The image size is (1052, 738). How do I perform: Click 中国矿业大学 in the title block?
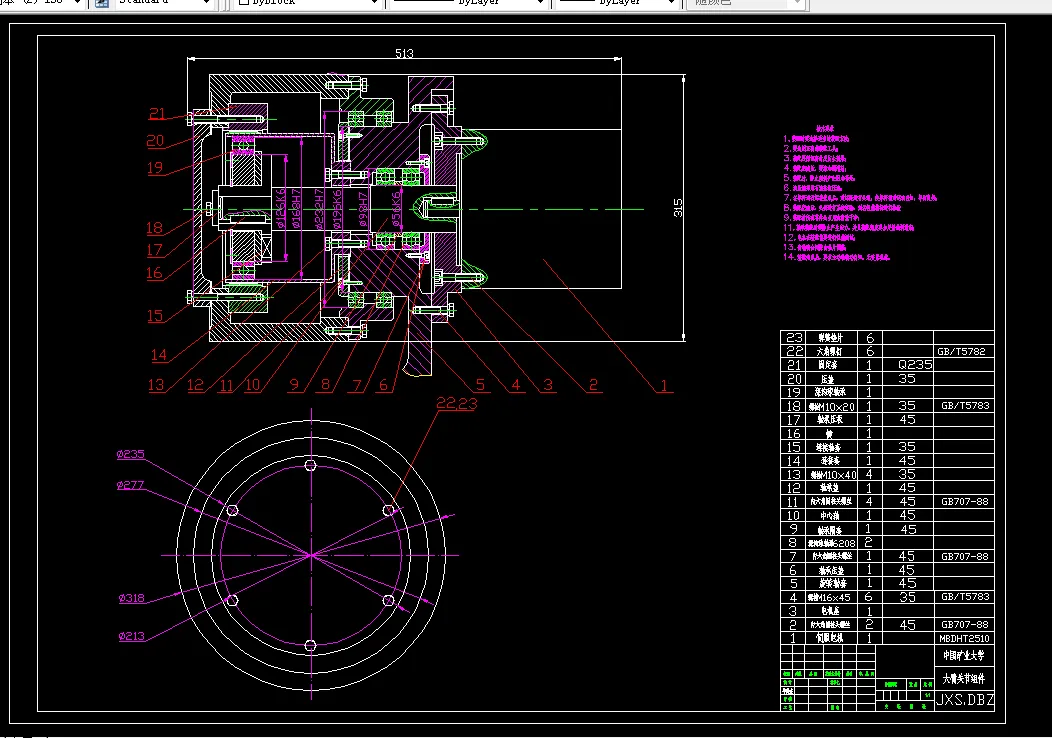pyautogui.click(x=963, y=655)
